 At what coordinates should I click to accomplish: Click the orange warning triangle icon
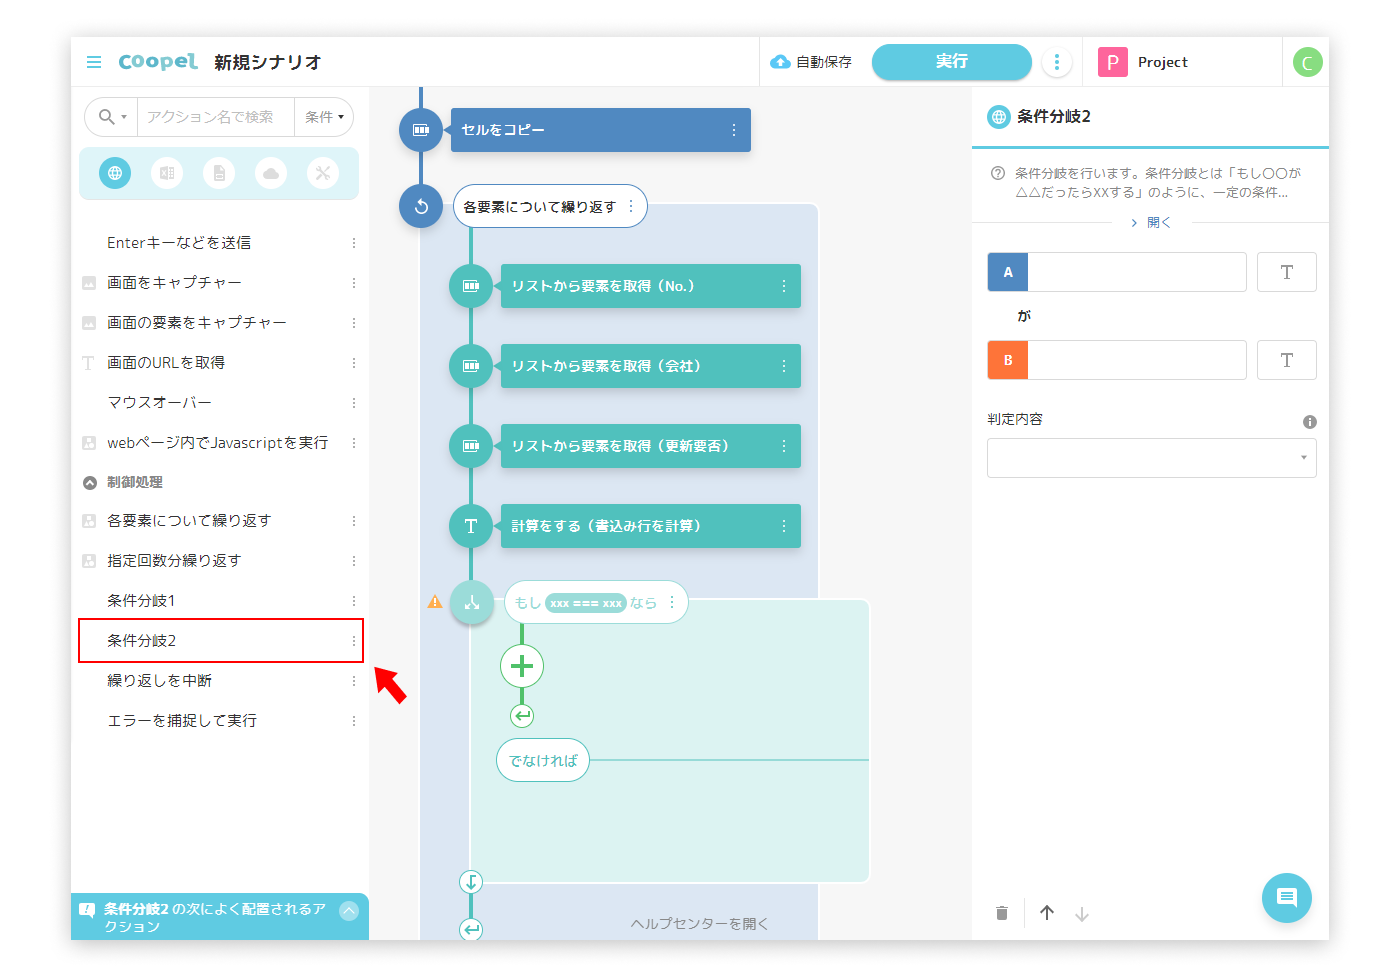click(435, 601)
